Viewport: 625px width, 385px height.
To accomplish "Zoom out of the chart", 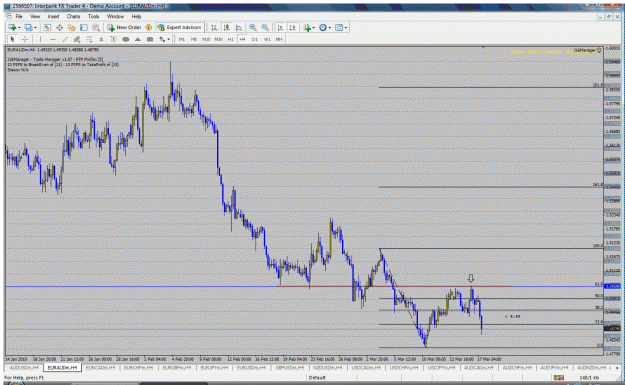I will point(265,28).
